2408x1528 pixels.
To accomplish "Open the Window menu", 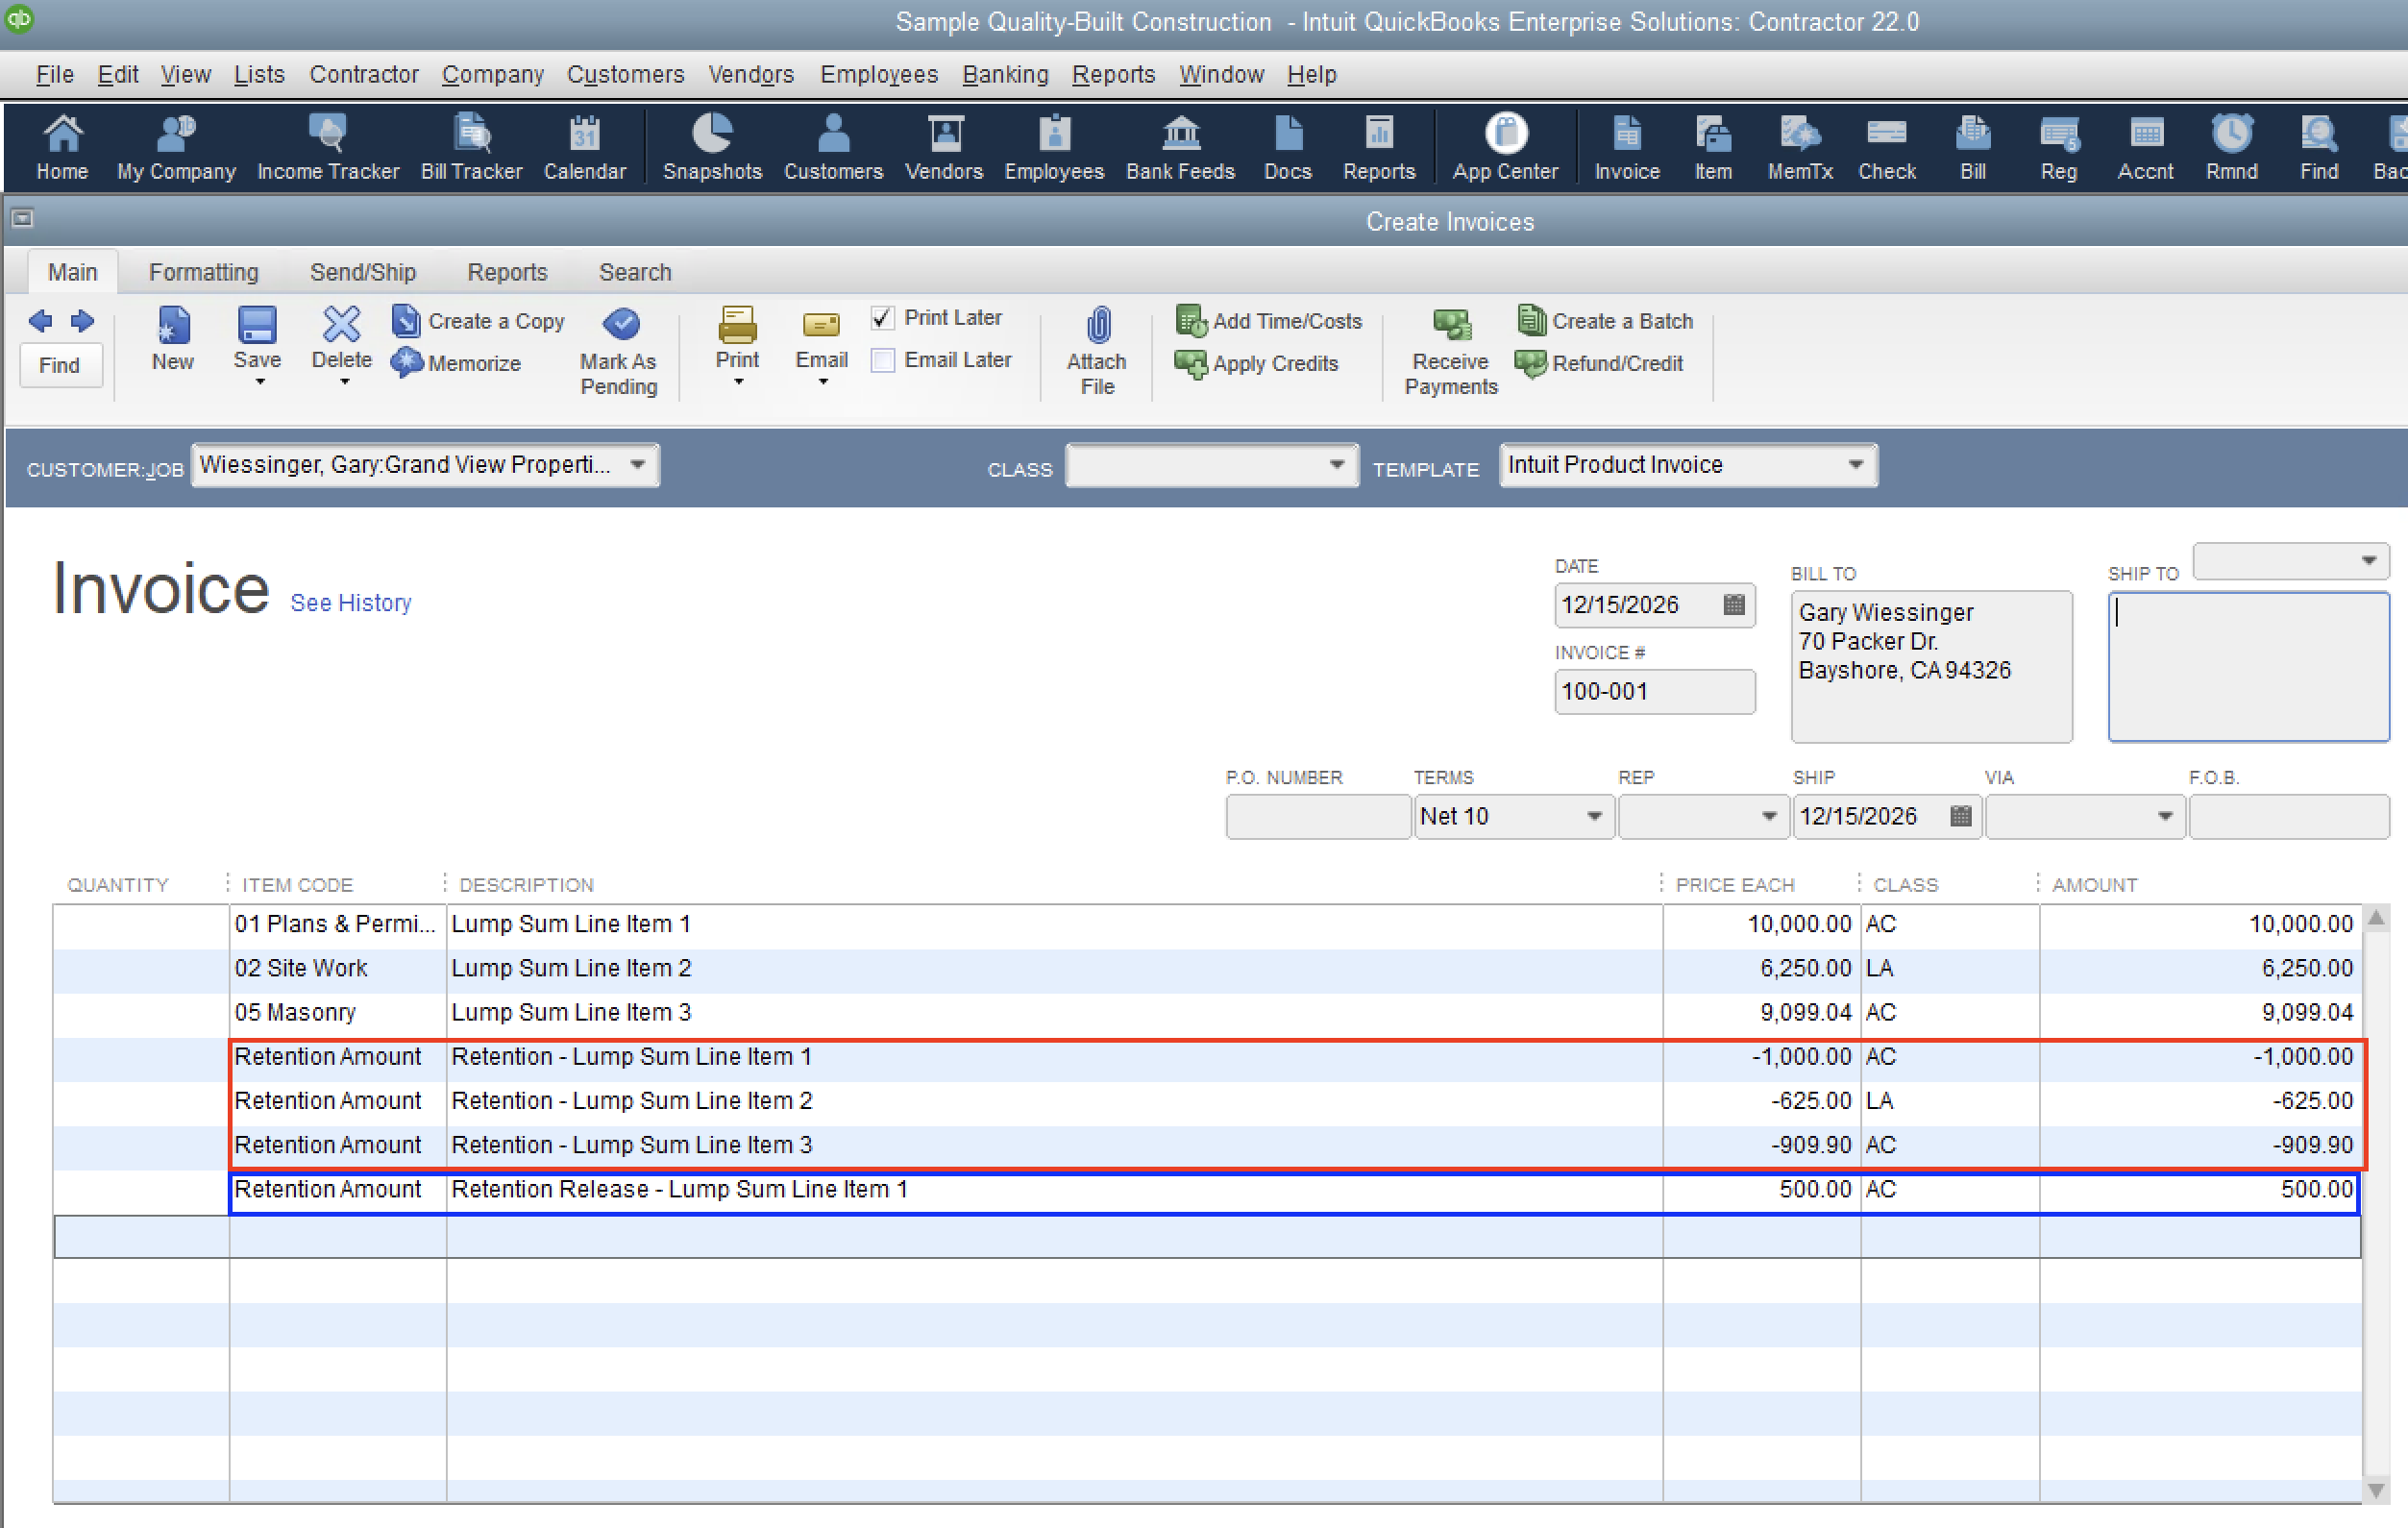I will tap(1221, 75).
